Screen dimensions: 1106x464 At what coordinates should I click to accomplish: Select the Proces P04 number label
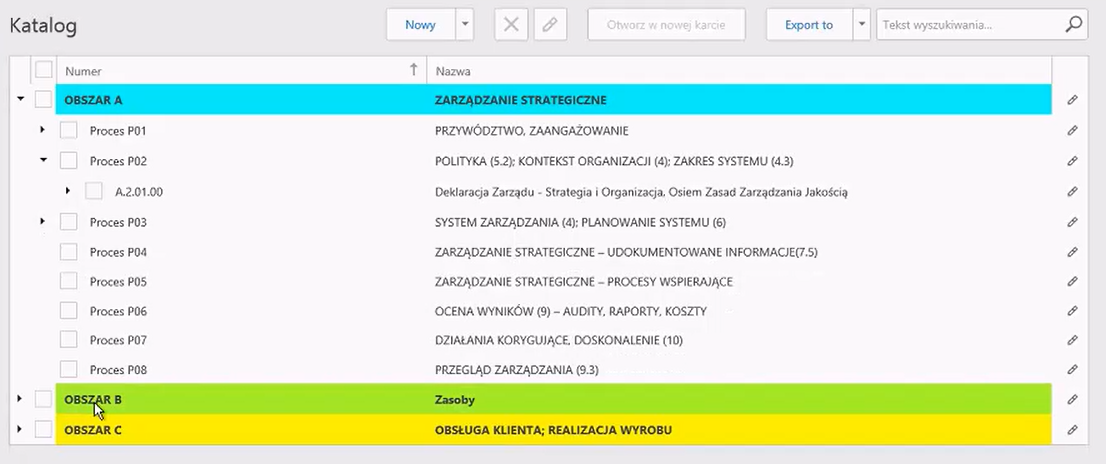tap(118, 252)
